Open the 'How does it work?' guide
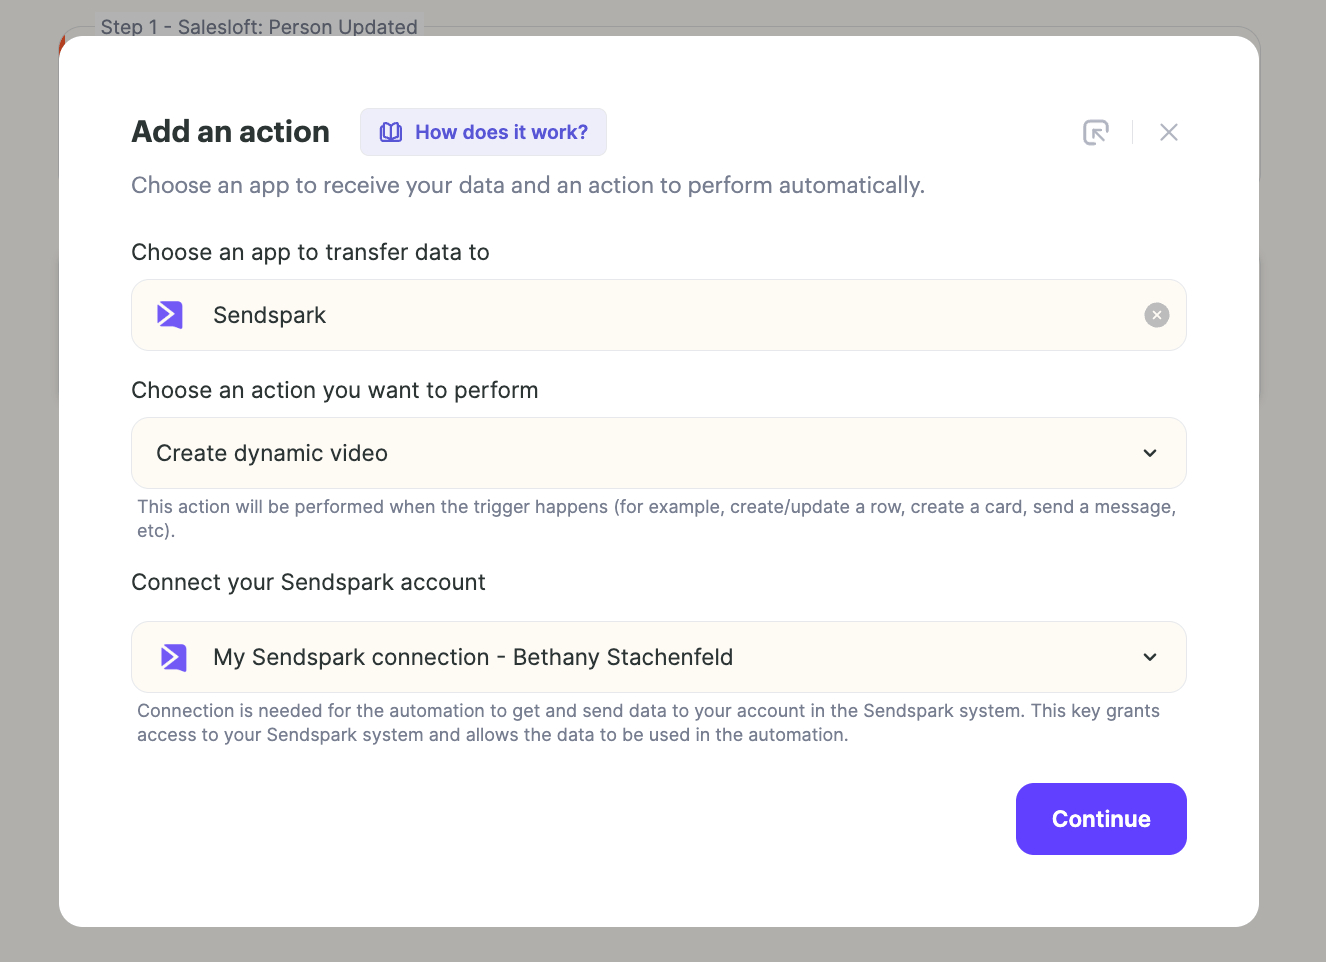Image resolution: width=1326 pixels, height=962 pixels. coord(483,132)
